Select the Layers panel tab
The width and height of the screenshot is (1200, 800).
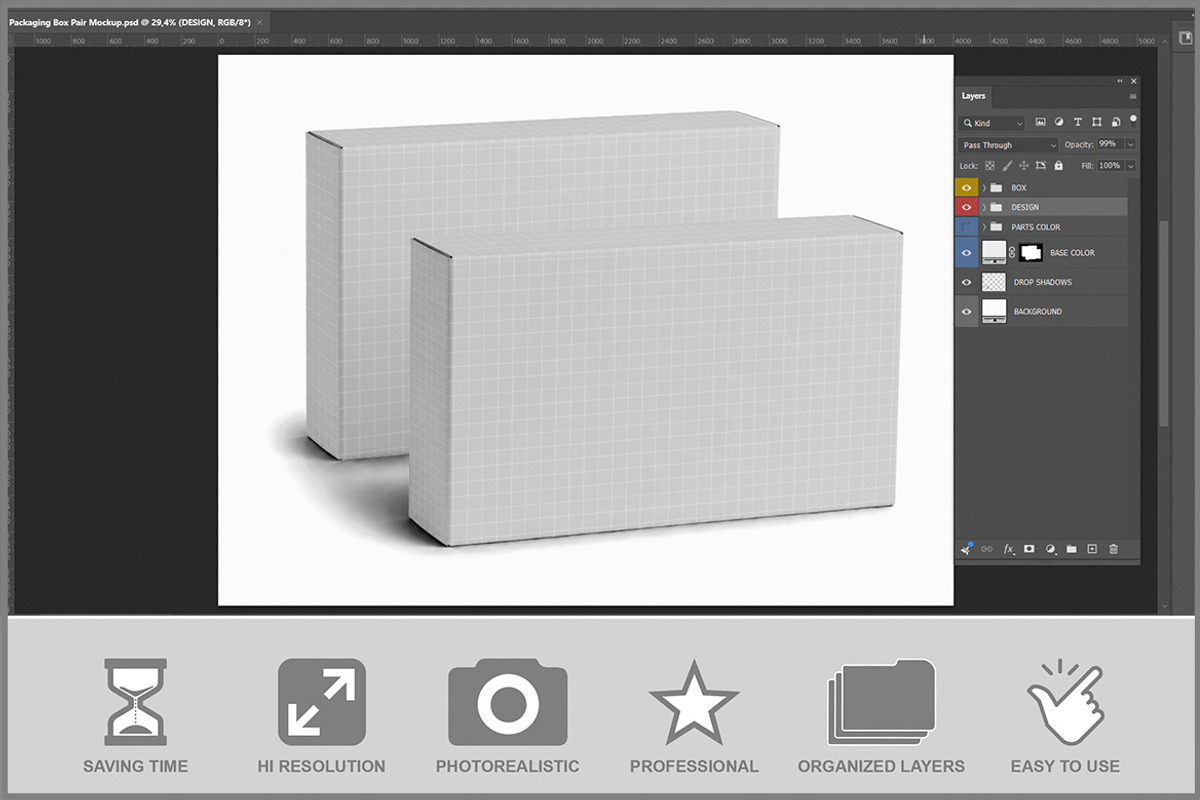pyautogui.click(x=973, y=96)
